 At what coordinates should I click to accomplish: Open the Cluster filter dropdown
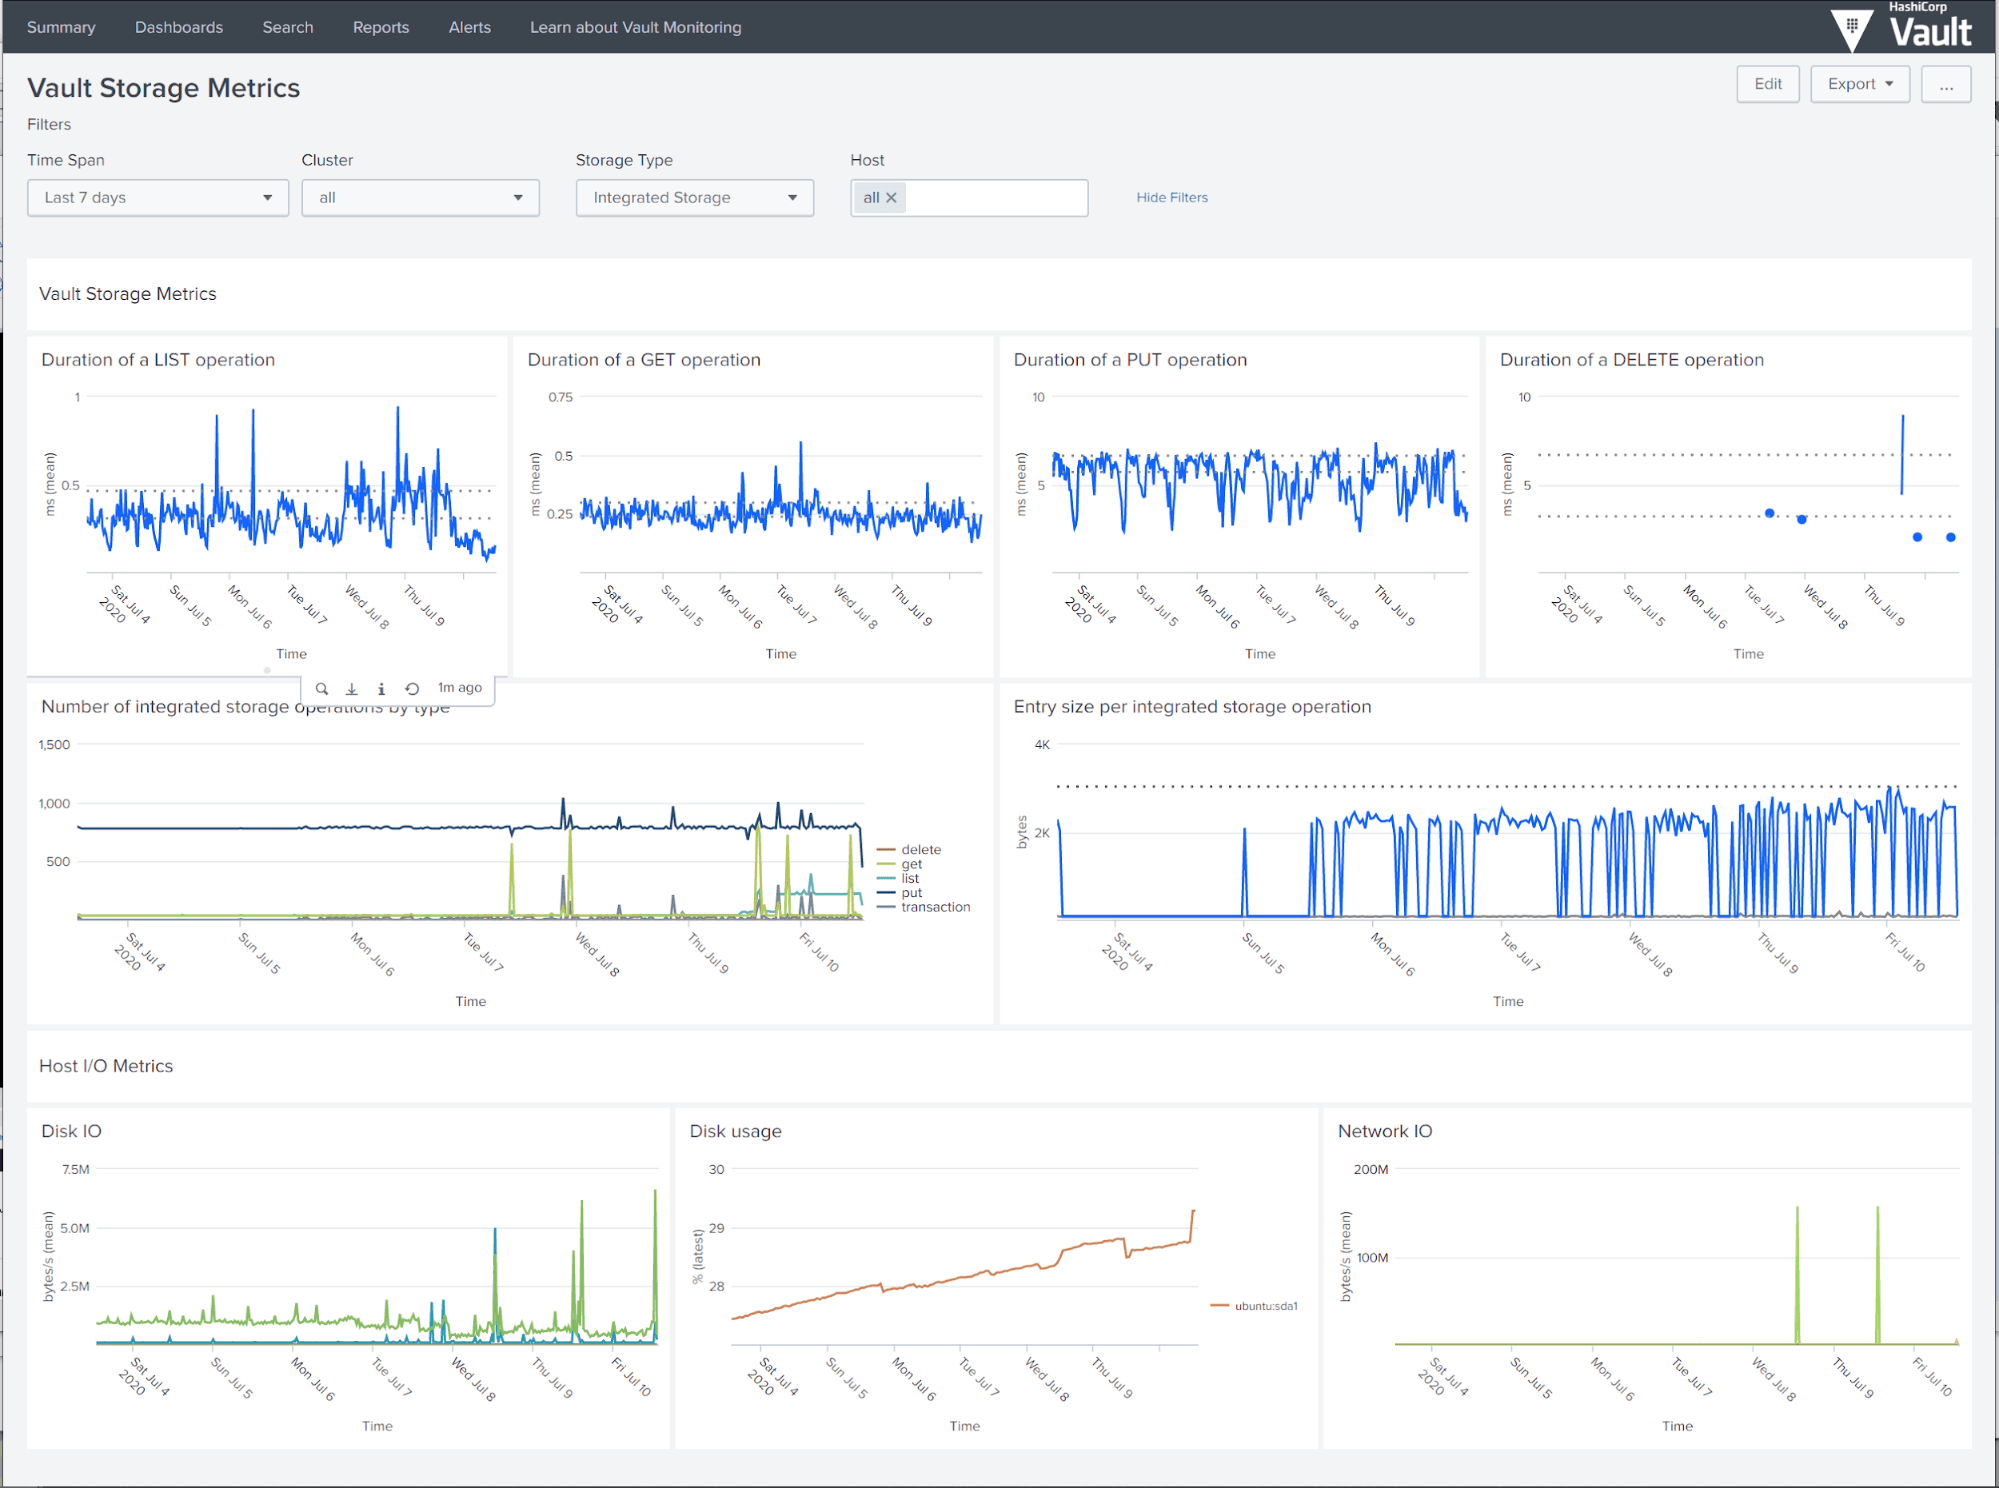[416, 197]
